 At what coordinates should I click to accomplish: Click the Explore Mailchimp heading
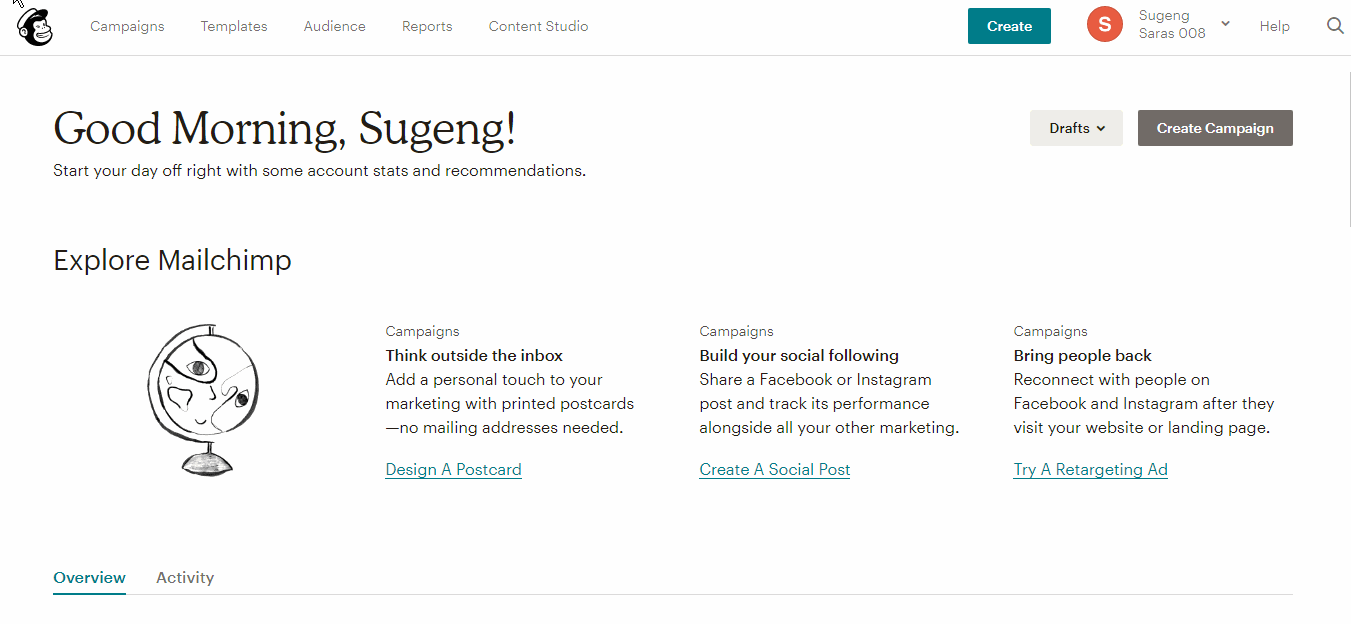(172, 261)
